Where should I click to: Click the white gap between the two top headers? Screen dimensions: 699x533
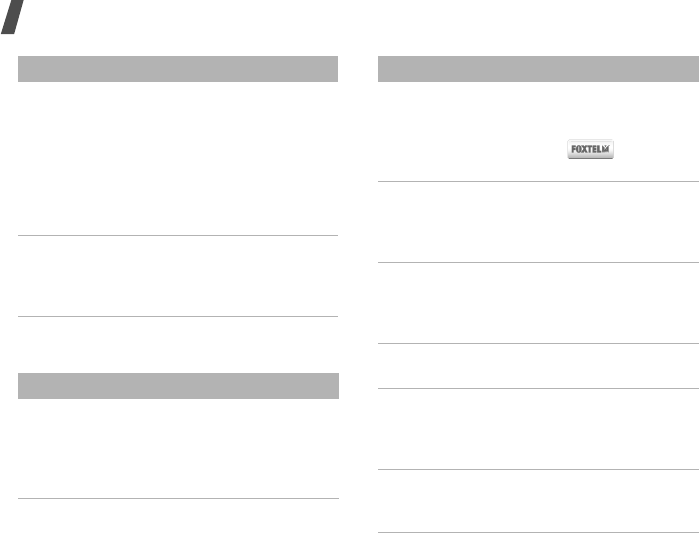(359, 69)
